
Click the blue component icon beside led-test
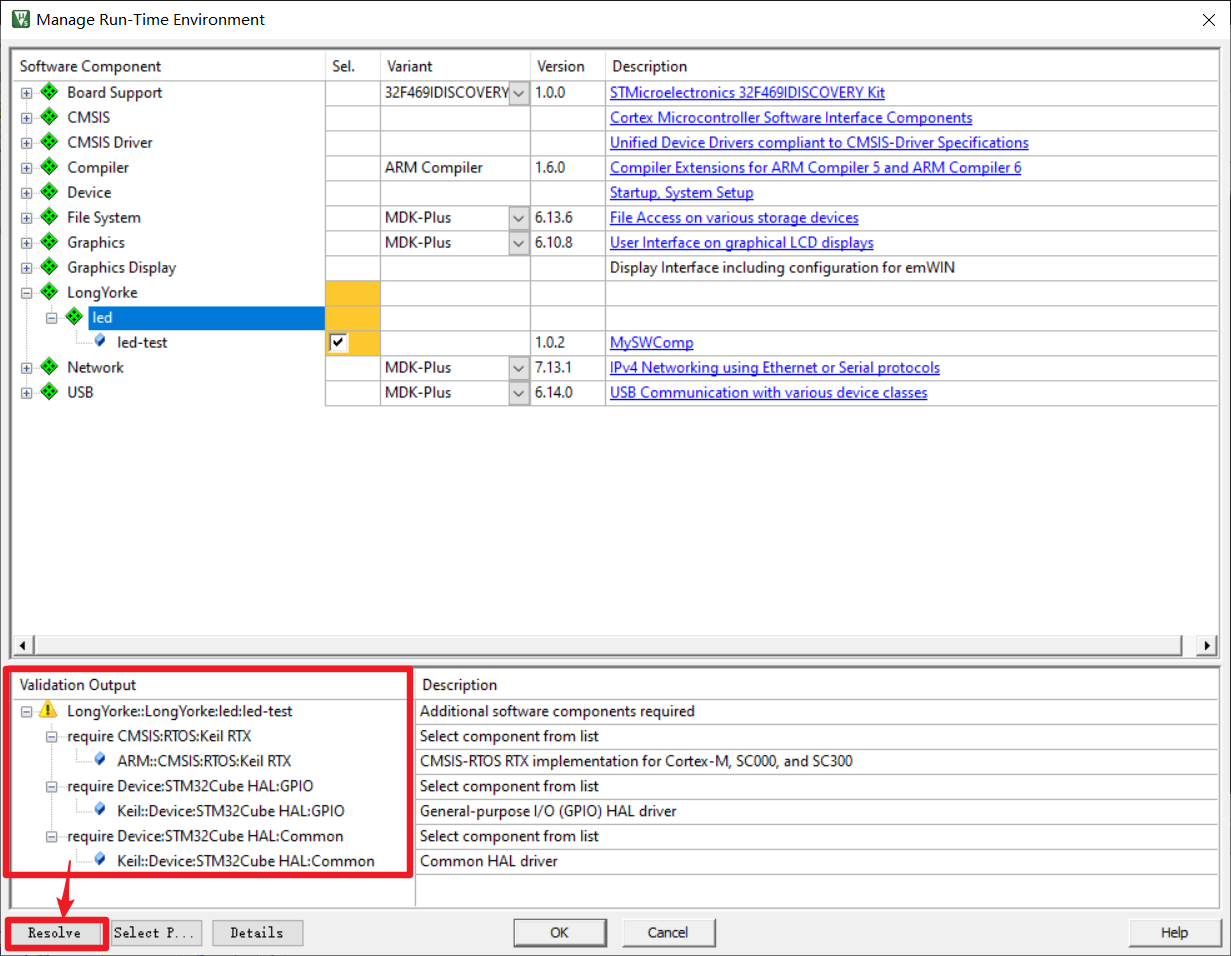[100, 341]
